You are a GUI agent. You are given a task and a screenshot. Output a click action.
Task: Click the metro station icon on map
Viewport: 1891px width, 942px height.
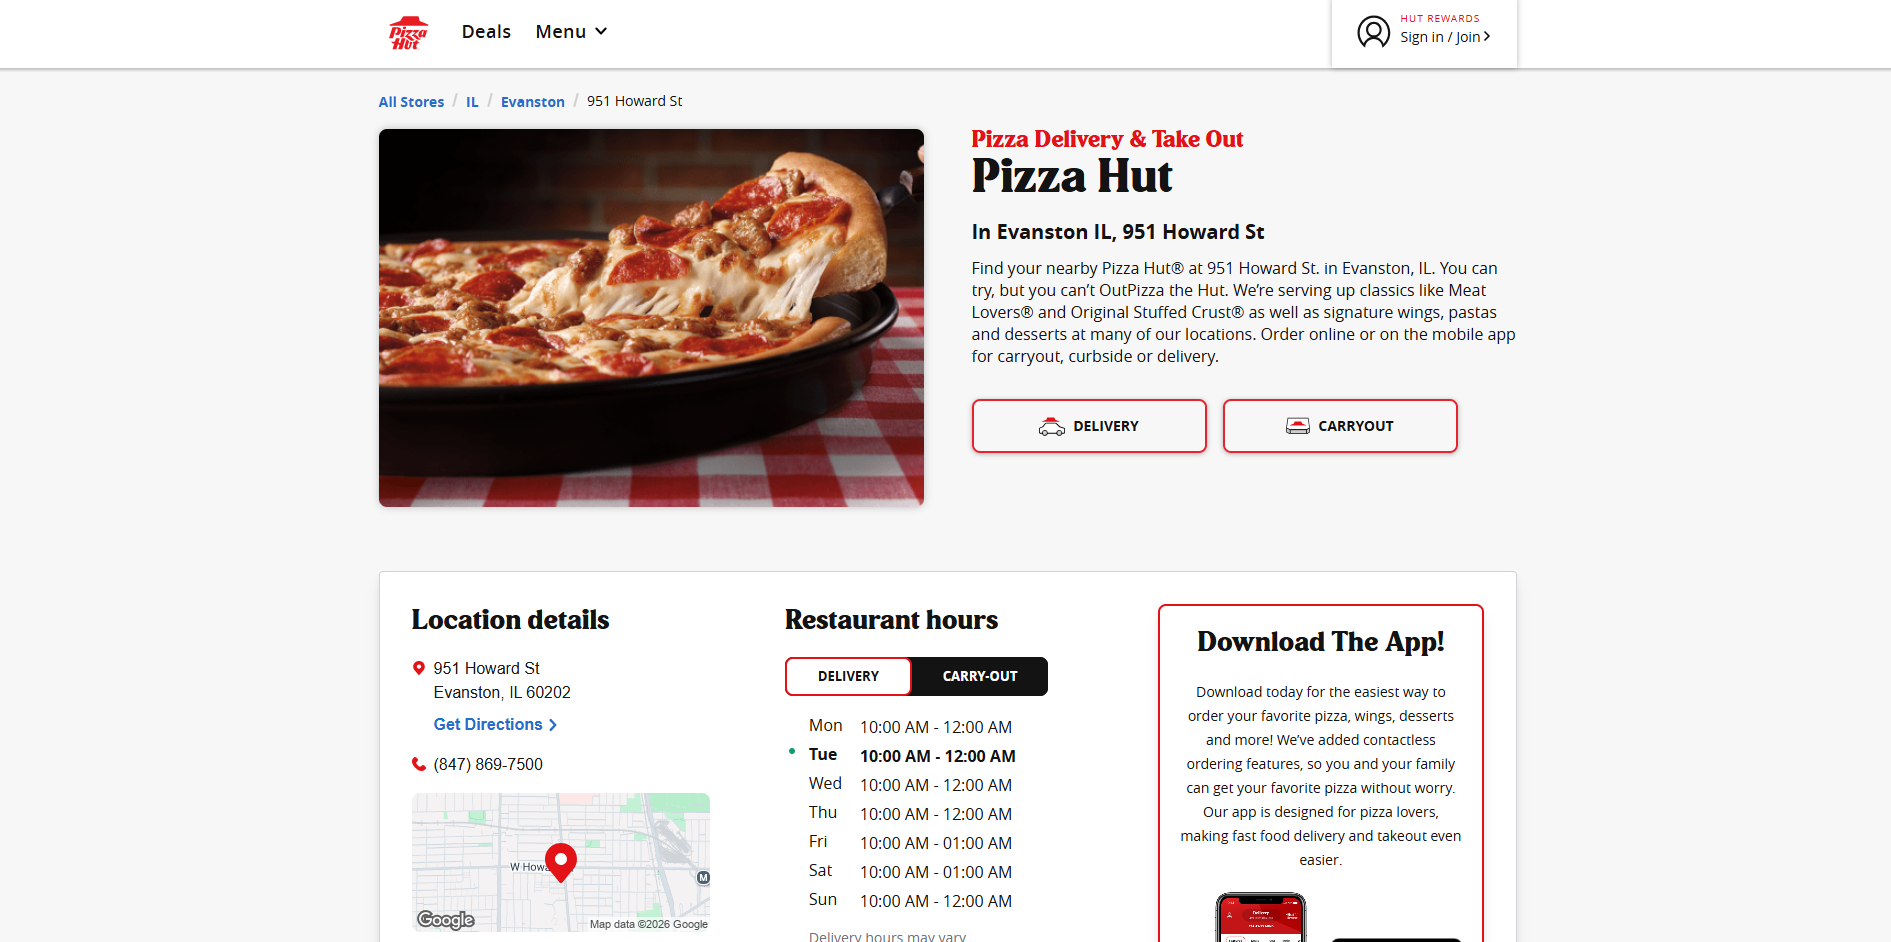(x=703, y=877)
